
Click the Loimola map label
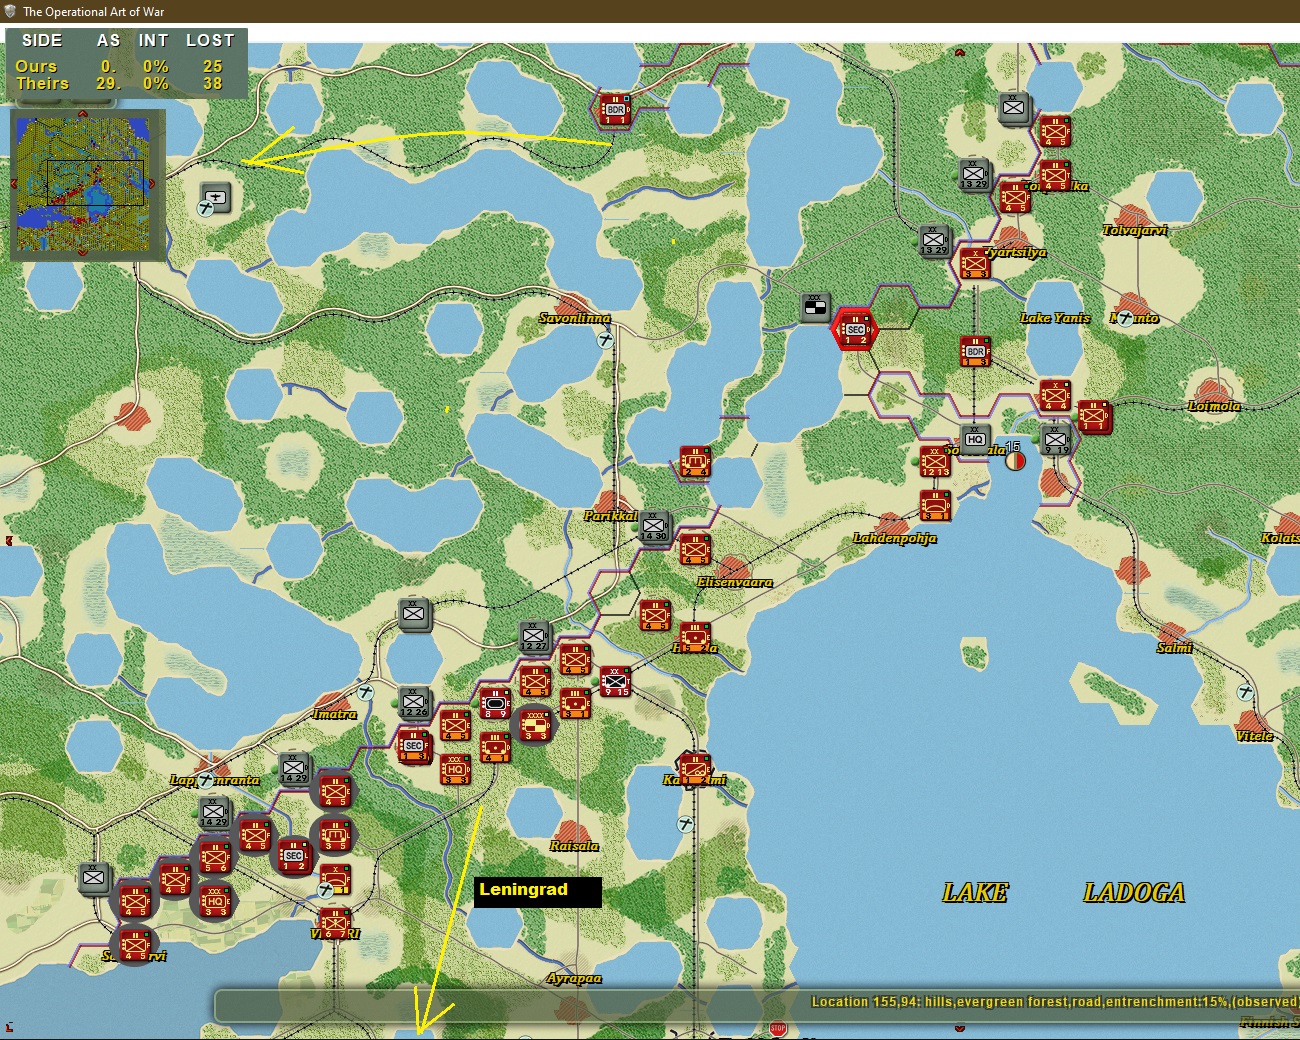(x=1214, y=406)
